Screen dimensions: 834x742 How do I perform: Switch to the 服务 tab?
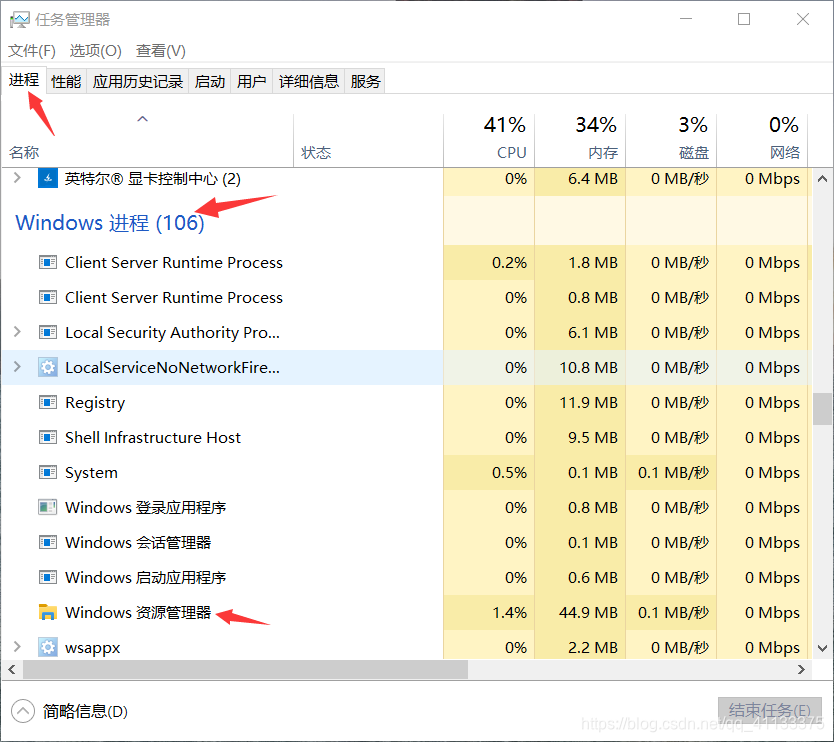(x=365, y=81)
